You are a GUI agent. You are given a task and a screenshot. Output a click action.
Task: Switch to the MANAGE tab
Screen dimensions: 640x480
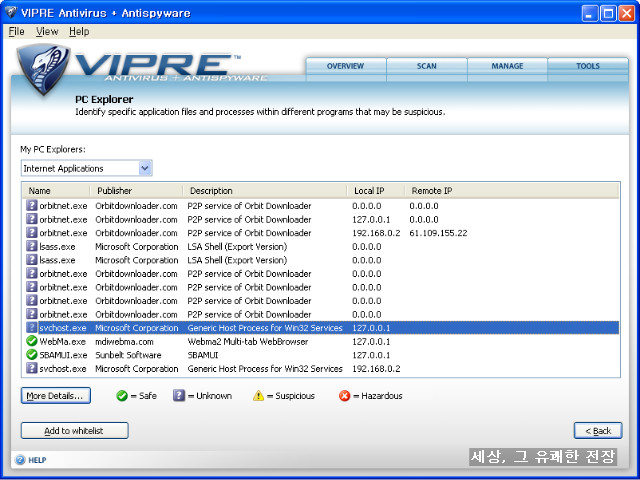[507, 66]
